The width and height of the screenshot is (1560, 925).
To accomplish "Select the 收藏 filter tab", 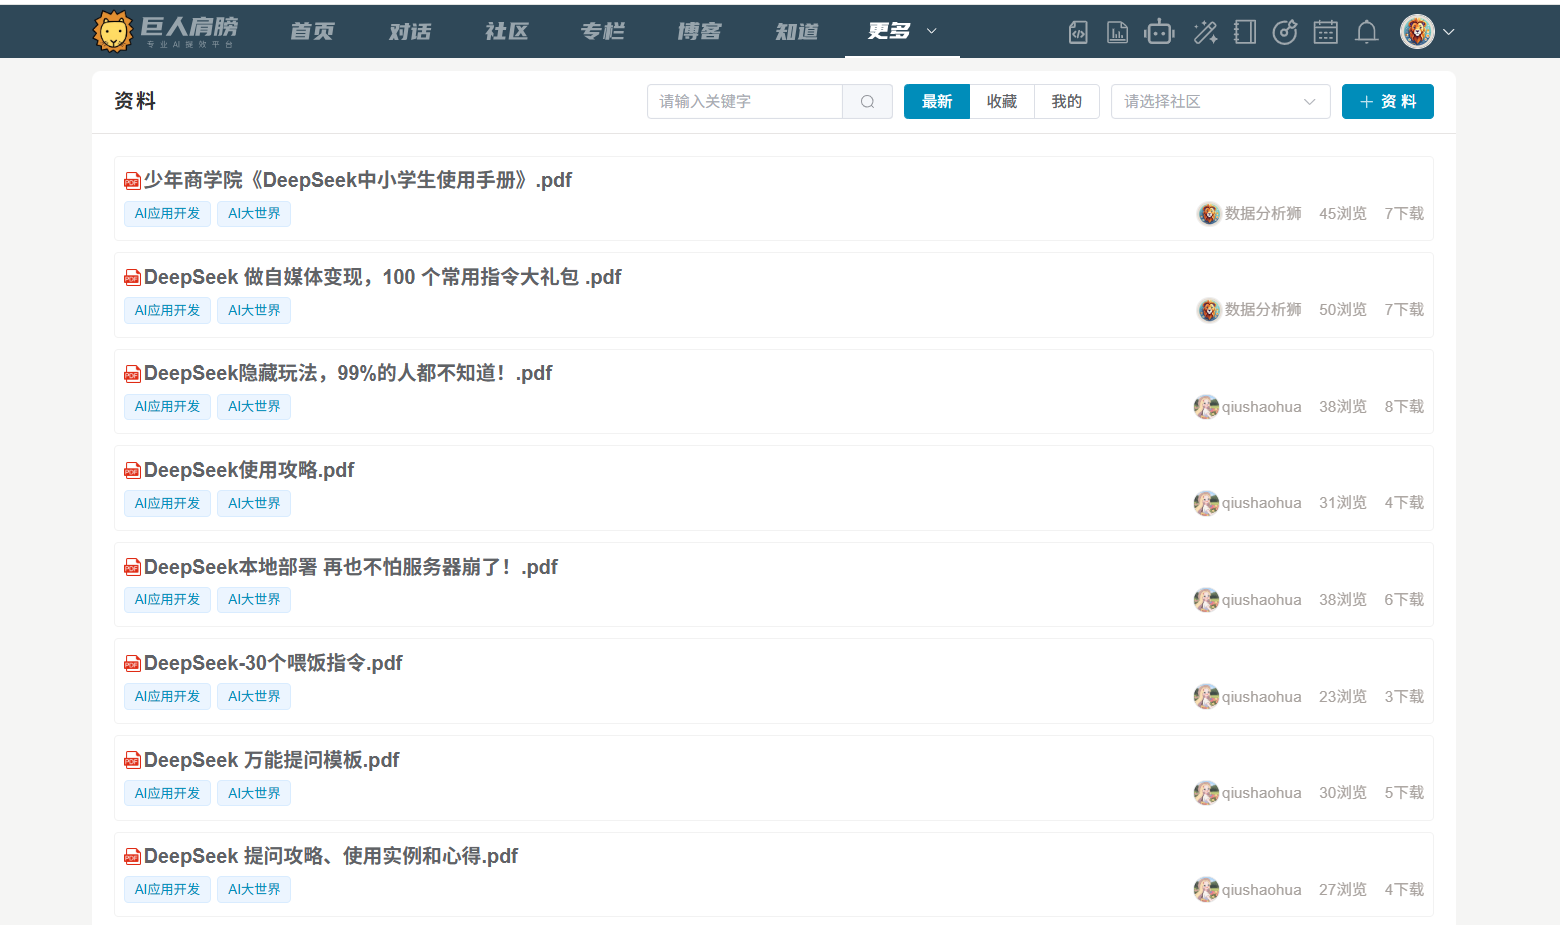I will coord(1002,101).
